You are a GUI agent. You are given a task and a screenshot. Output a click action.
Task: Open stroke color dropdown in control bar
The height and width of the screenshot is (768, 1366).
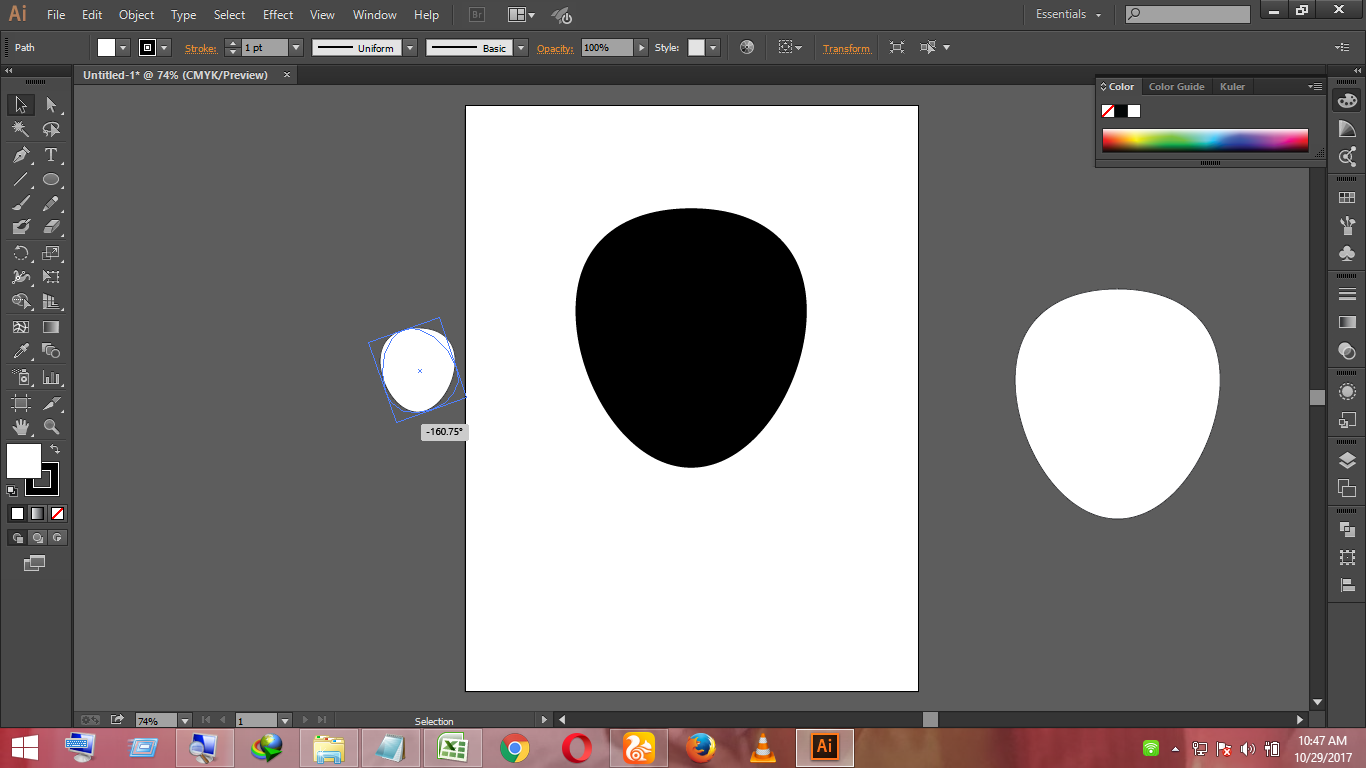point(165,47)
